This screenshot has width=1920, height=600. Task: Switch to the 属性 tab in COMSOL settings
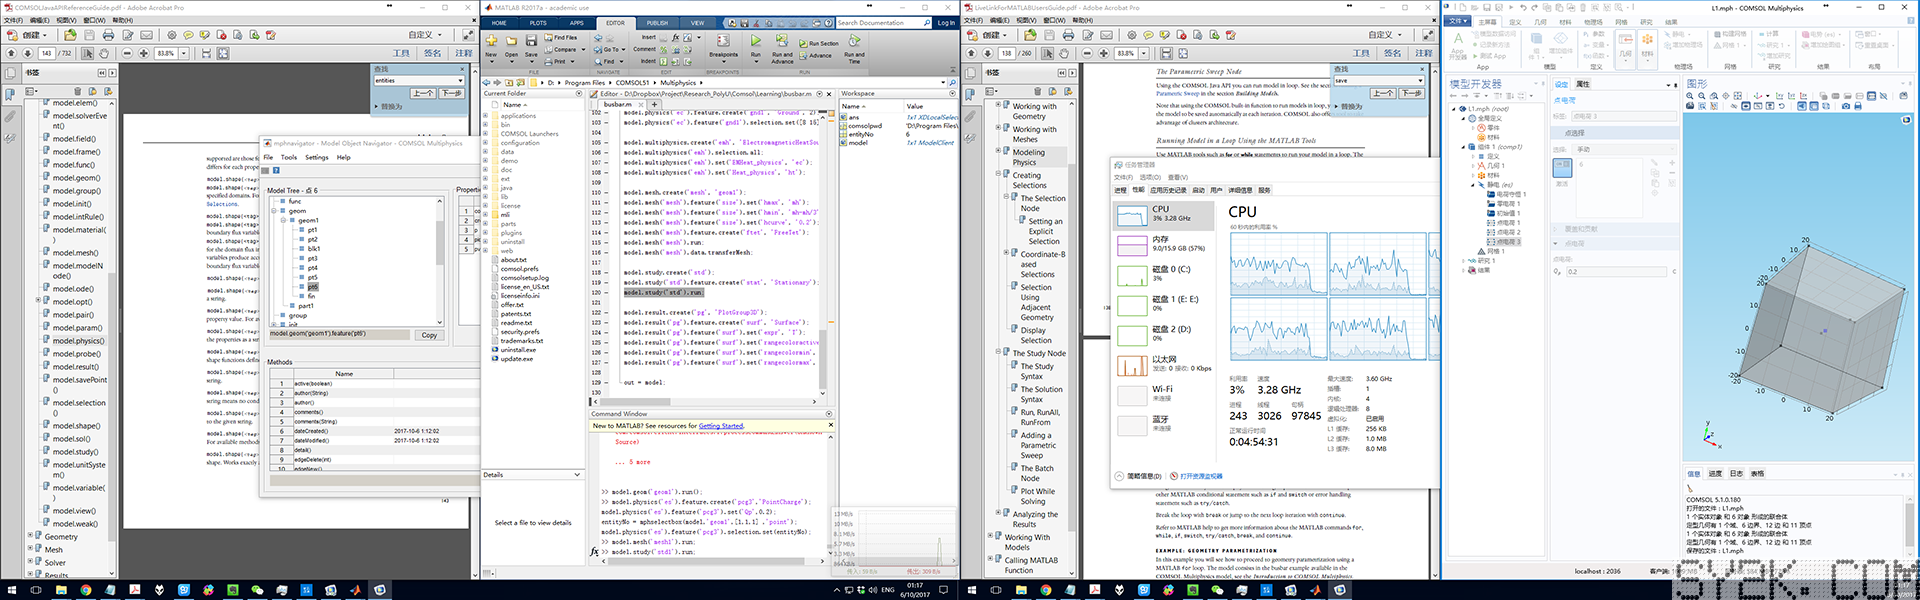click(x=1583, y=84)
